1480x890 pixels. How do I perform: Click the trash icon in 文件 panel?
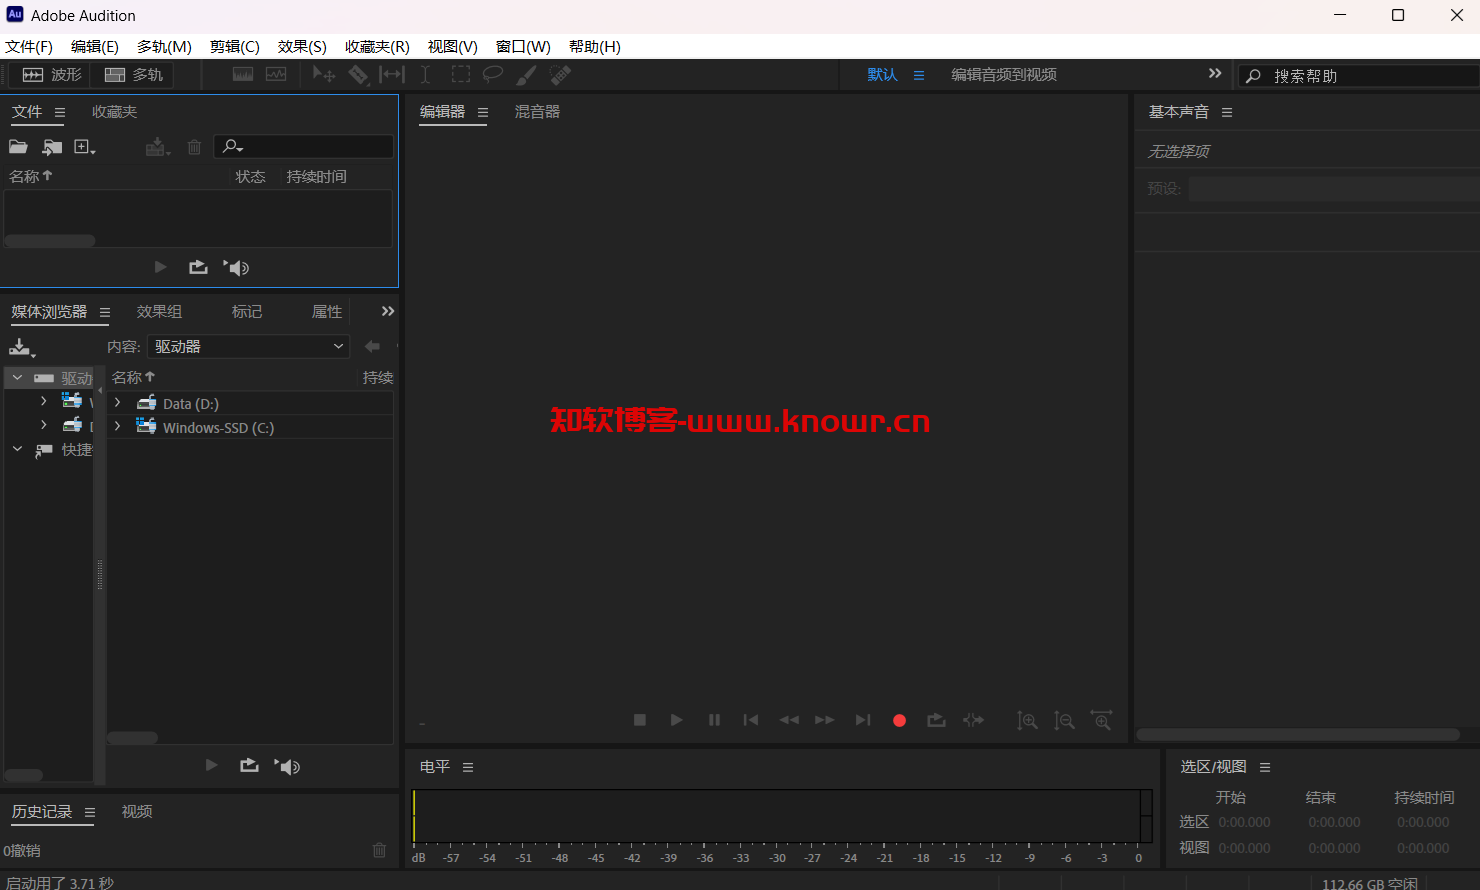coord(194,147)
